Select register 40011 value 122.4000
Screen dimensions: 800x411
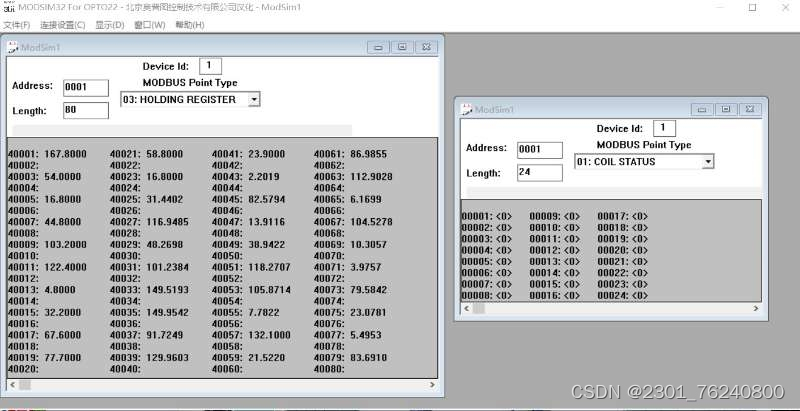pos(65,267)
